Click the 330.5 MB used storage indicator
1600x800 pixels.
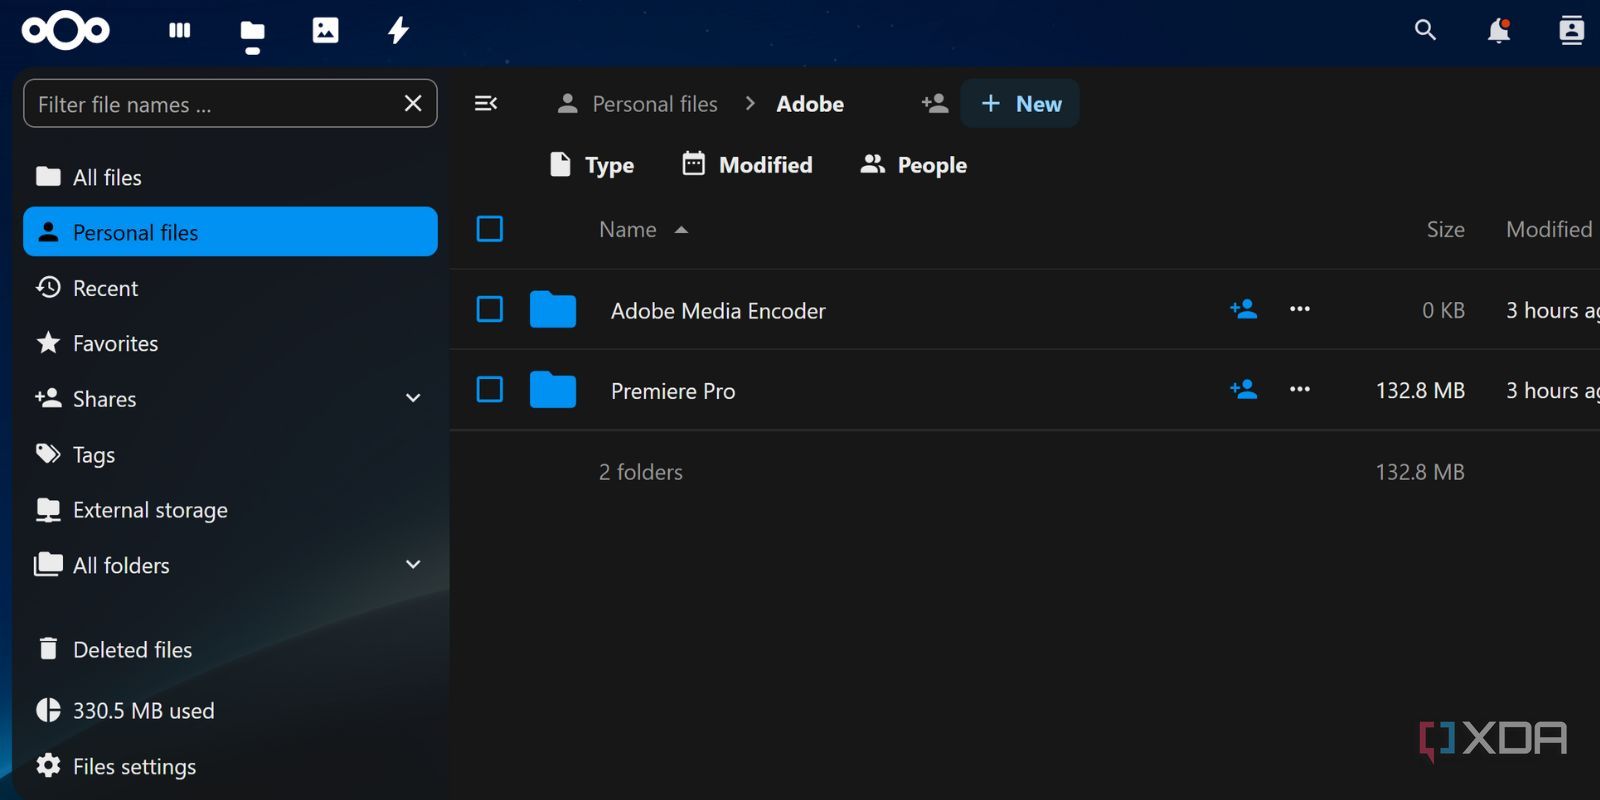tap(230, 710)
